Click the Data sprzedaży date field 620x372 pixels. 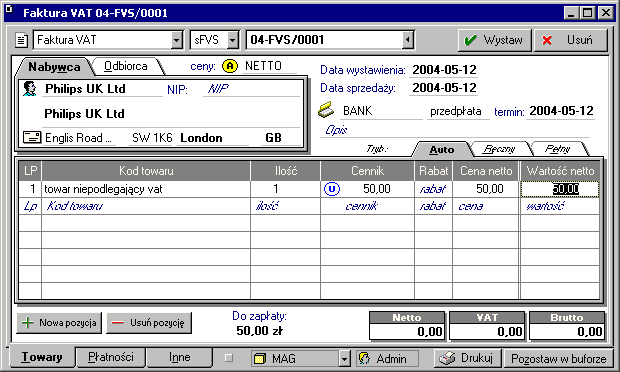[444, 88]
